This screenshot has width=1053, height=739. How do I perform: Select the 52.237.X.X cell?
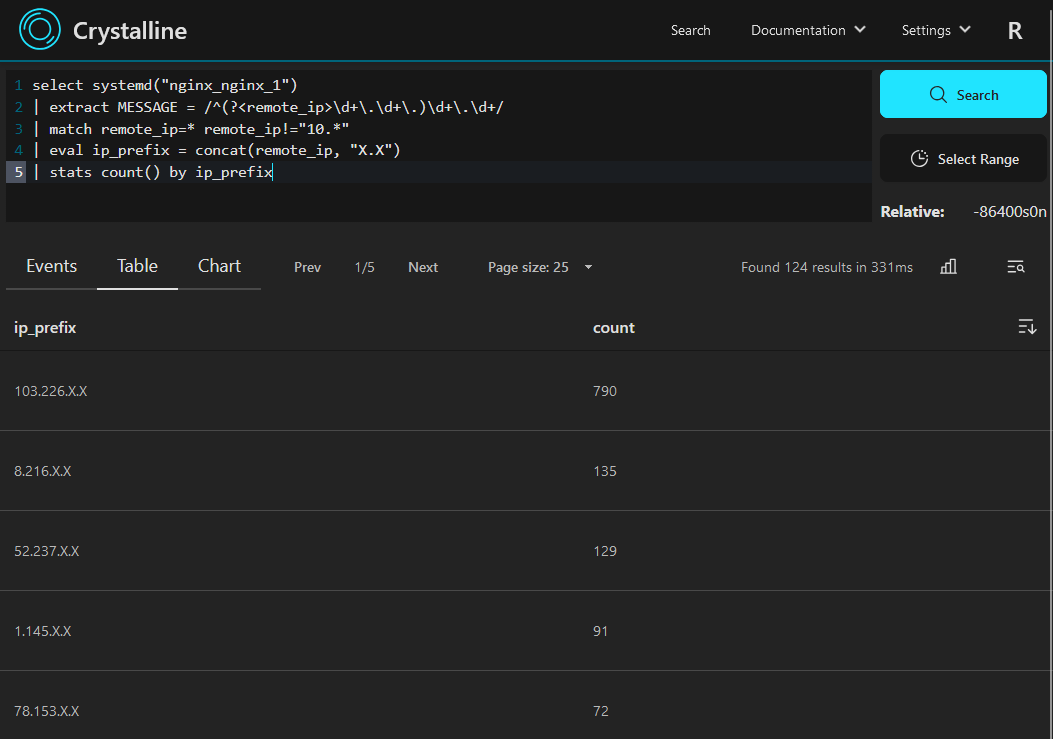(46, 551)
